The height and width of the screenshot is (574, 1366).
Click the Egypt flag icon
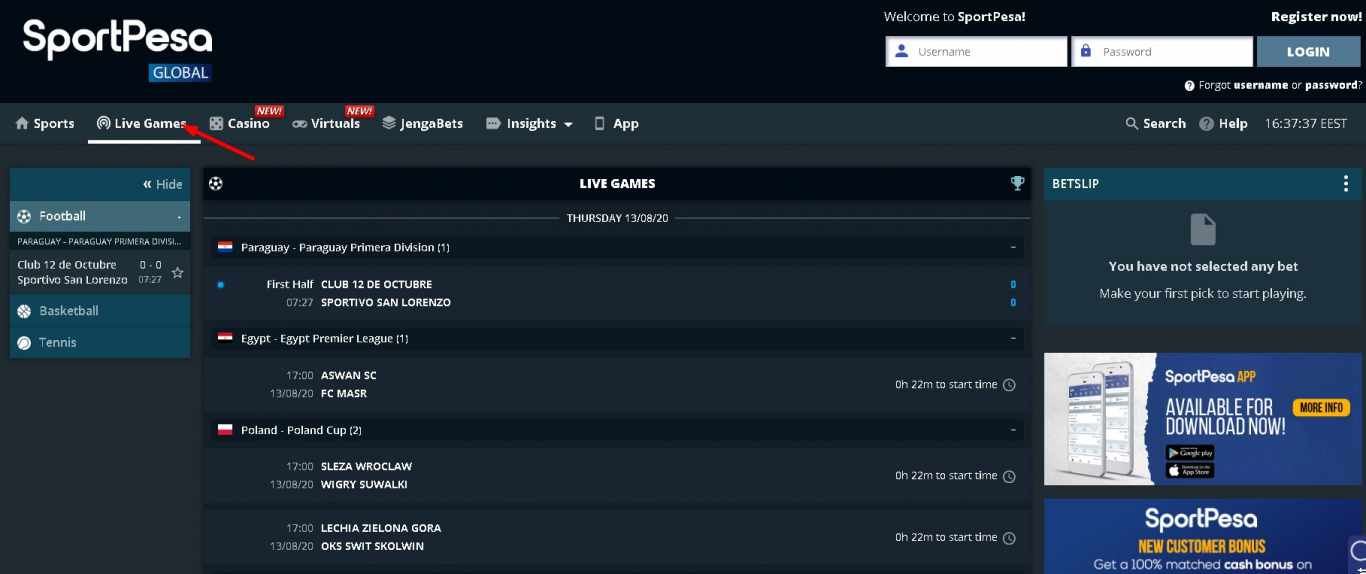pos(225,338)
